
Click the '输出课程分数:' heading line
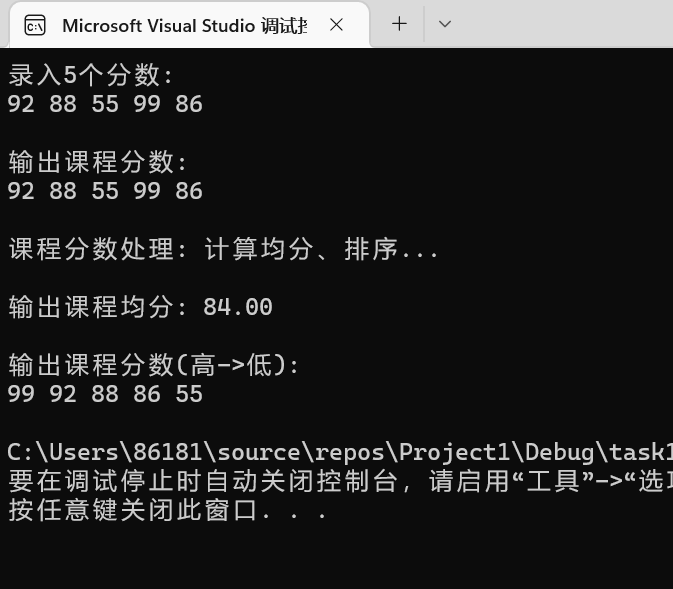pyautogui.click(x=98, y=162)
